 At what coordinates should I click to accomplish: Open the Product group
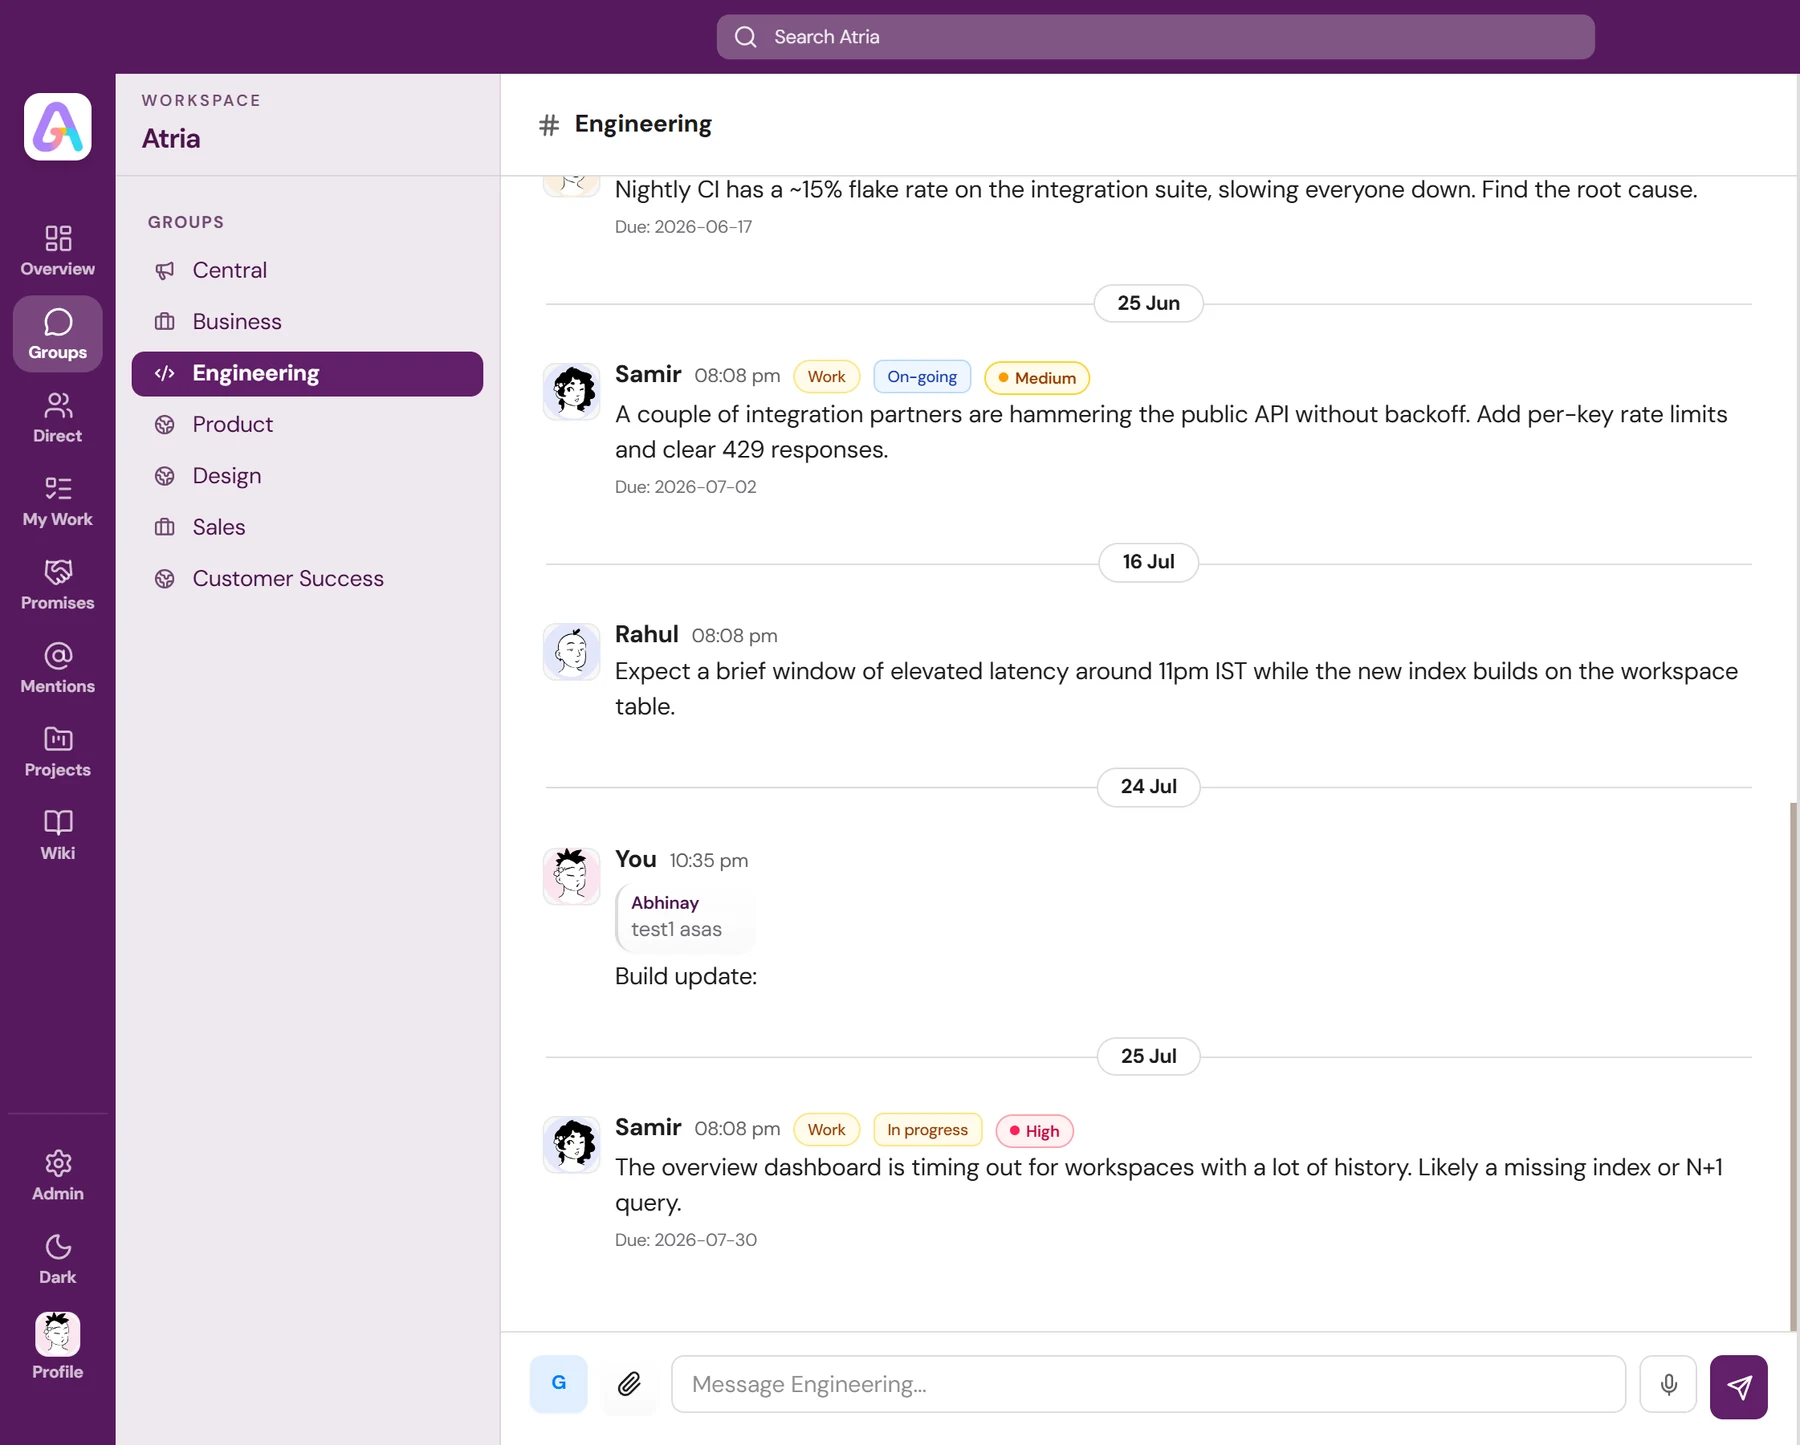click(x=307, y=425)
